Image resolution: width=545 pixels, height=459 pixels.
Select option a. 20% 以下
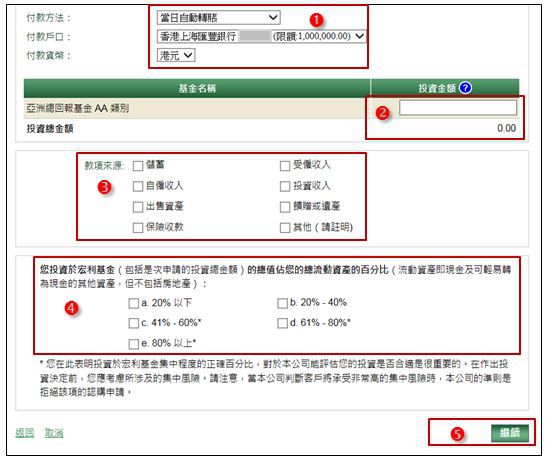click(x=133, y=303)
